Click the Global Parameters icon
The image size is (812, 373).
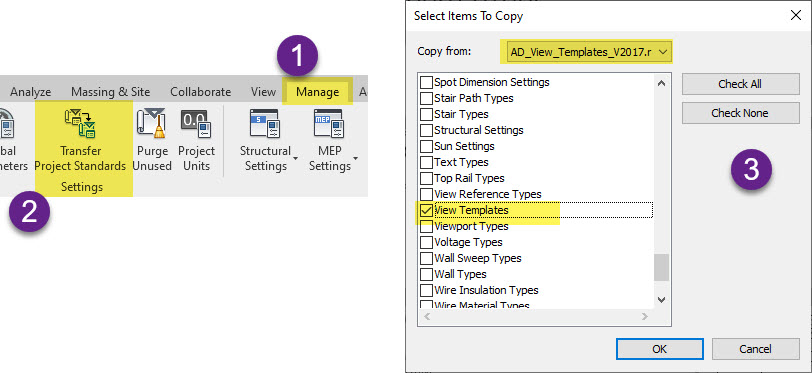pos(6,123)
